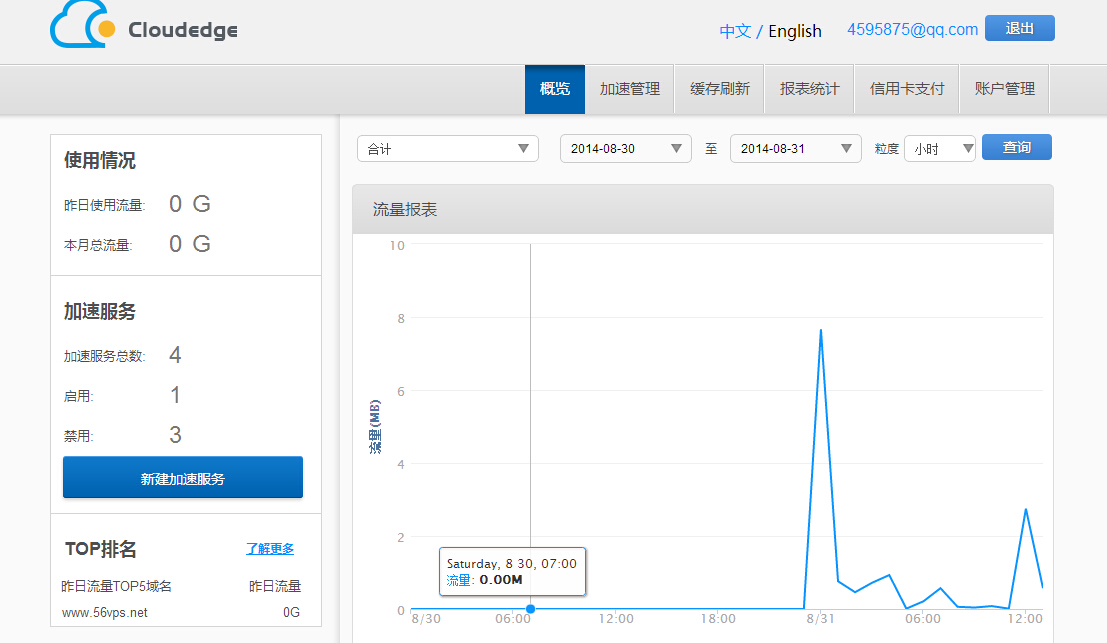The height and width of the screenshot is (643, 1107).
Task: Open the 加速管理 tab
Action: (x=630, y=89)
